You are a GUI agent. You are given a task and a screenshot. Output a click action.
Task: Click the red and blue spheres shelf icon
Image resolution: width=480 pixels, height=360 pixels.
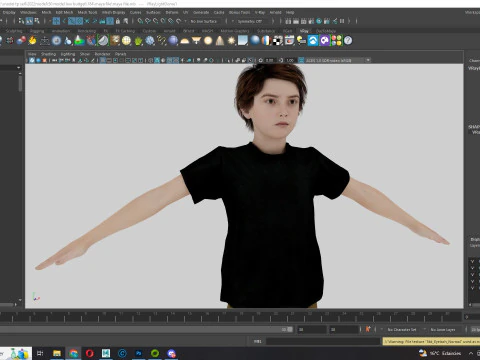pyautogui.click(x=21, y=41)
